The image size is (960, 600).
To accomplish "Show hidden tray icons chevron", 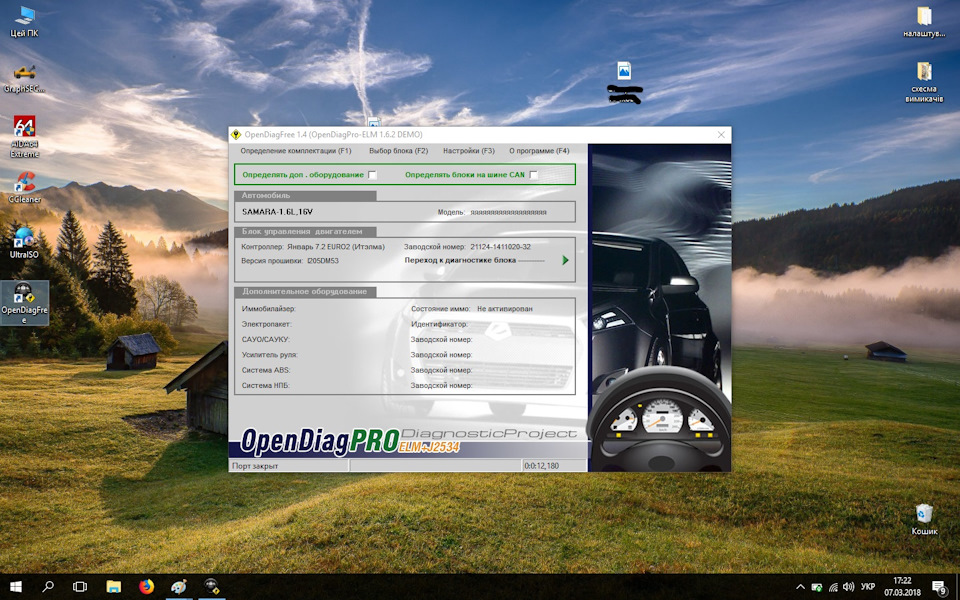I will click(800, 587).
